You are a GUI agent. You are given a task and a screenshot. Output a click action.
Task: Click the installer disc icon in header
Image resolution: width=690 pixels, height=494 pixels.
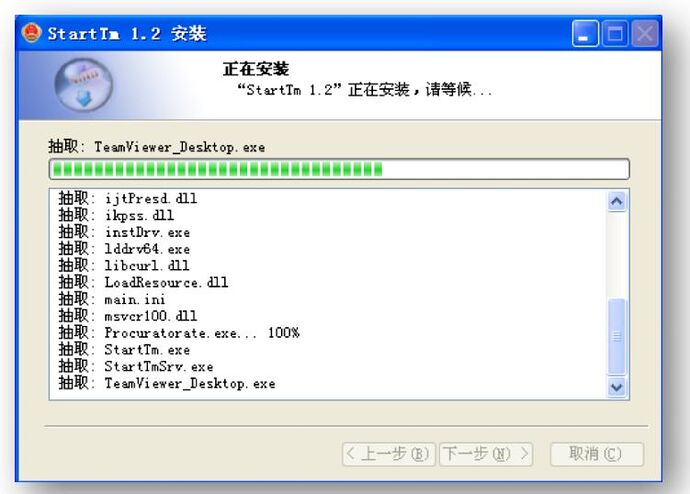(x=83, y=84)
